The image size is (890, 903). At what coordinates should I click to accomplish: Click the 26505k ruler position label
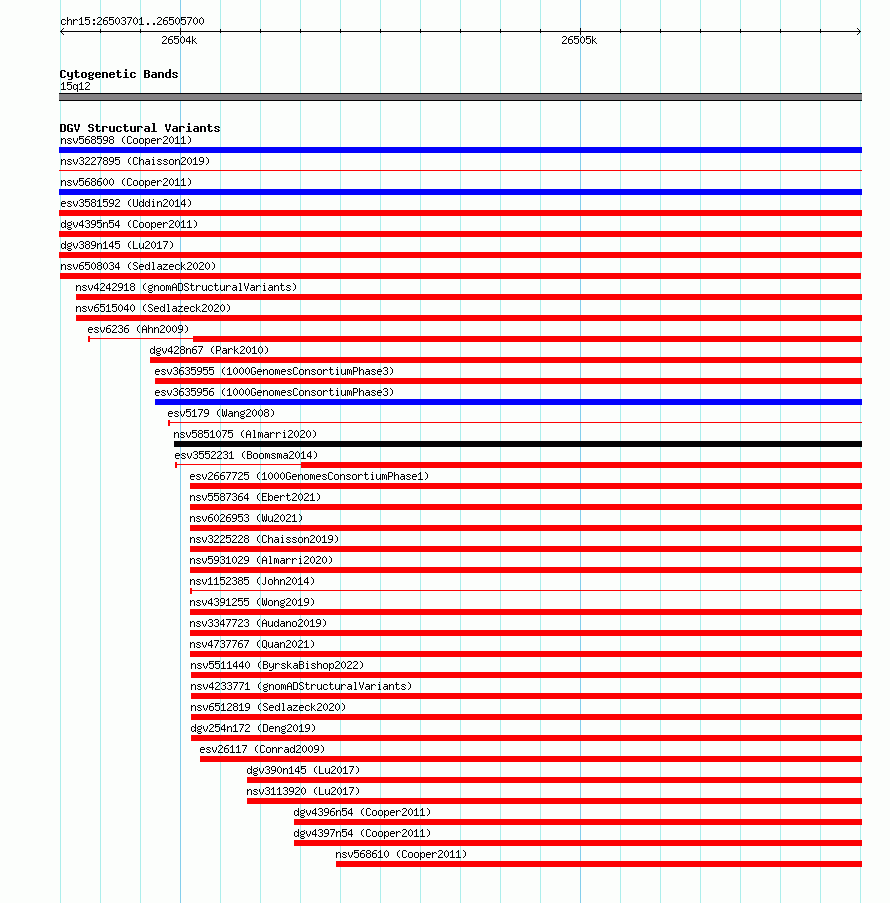(579, 41)
